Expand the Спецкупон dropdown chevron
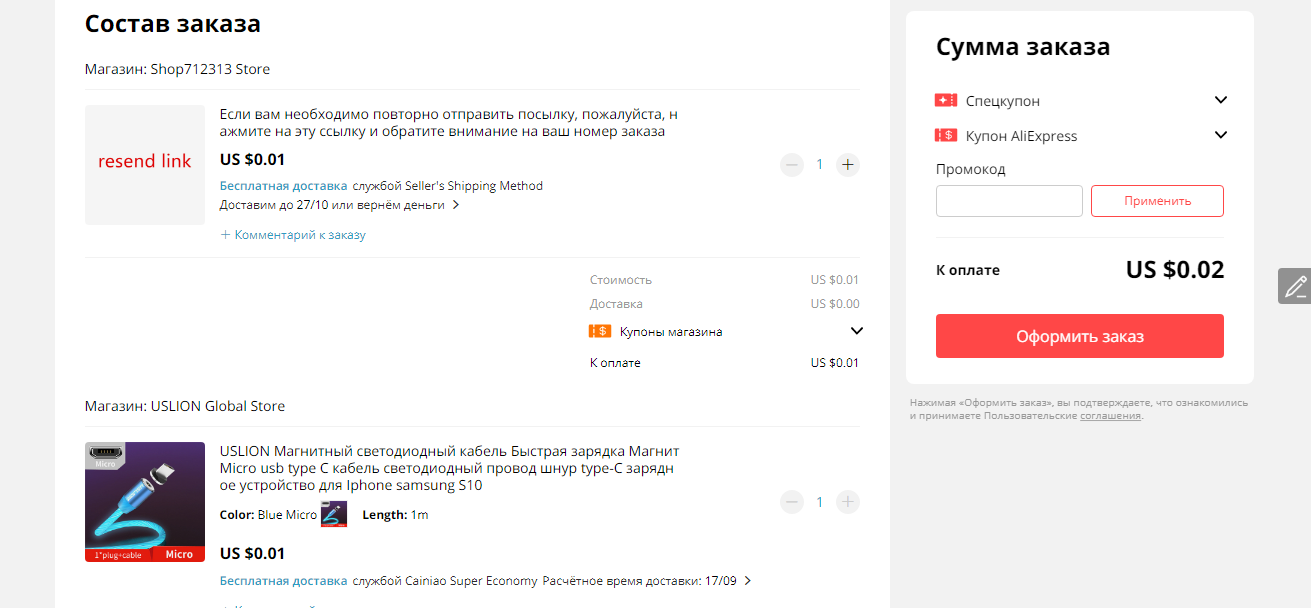The height and width of the screenshot is (608, 1311). 1220,100
